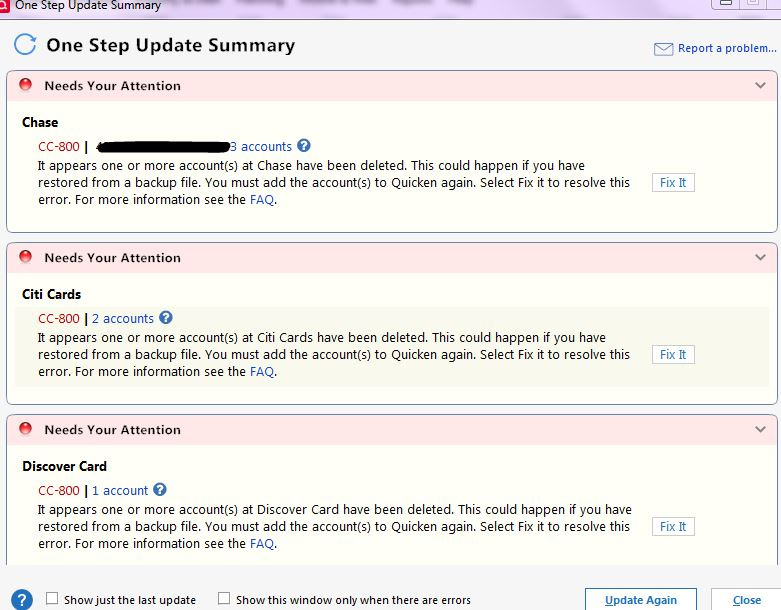Click the refresh icon beside One Step Update Summary
Viewport: 781px width, 610px height.
(x=25, y=44)
